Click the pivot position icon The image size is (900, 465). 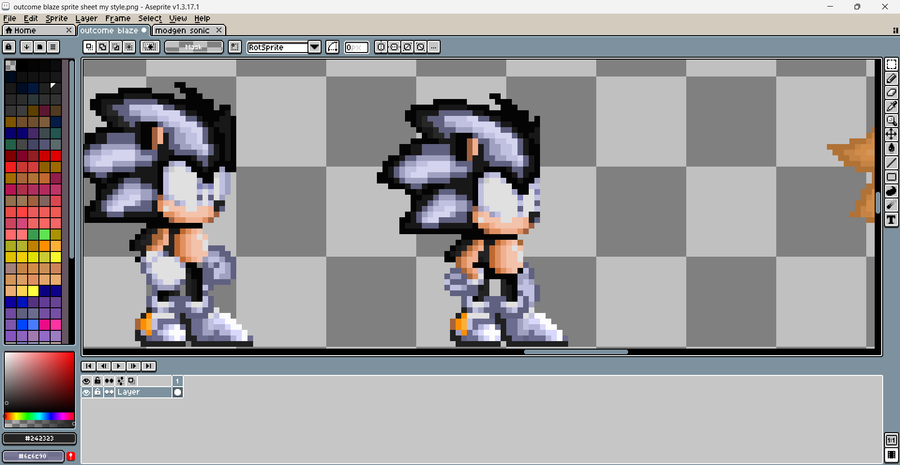tap(234, 47)
